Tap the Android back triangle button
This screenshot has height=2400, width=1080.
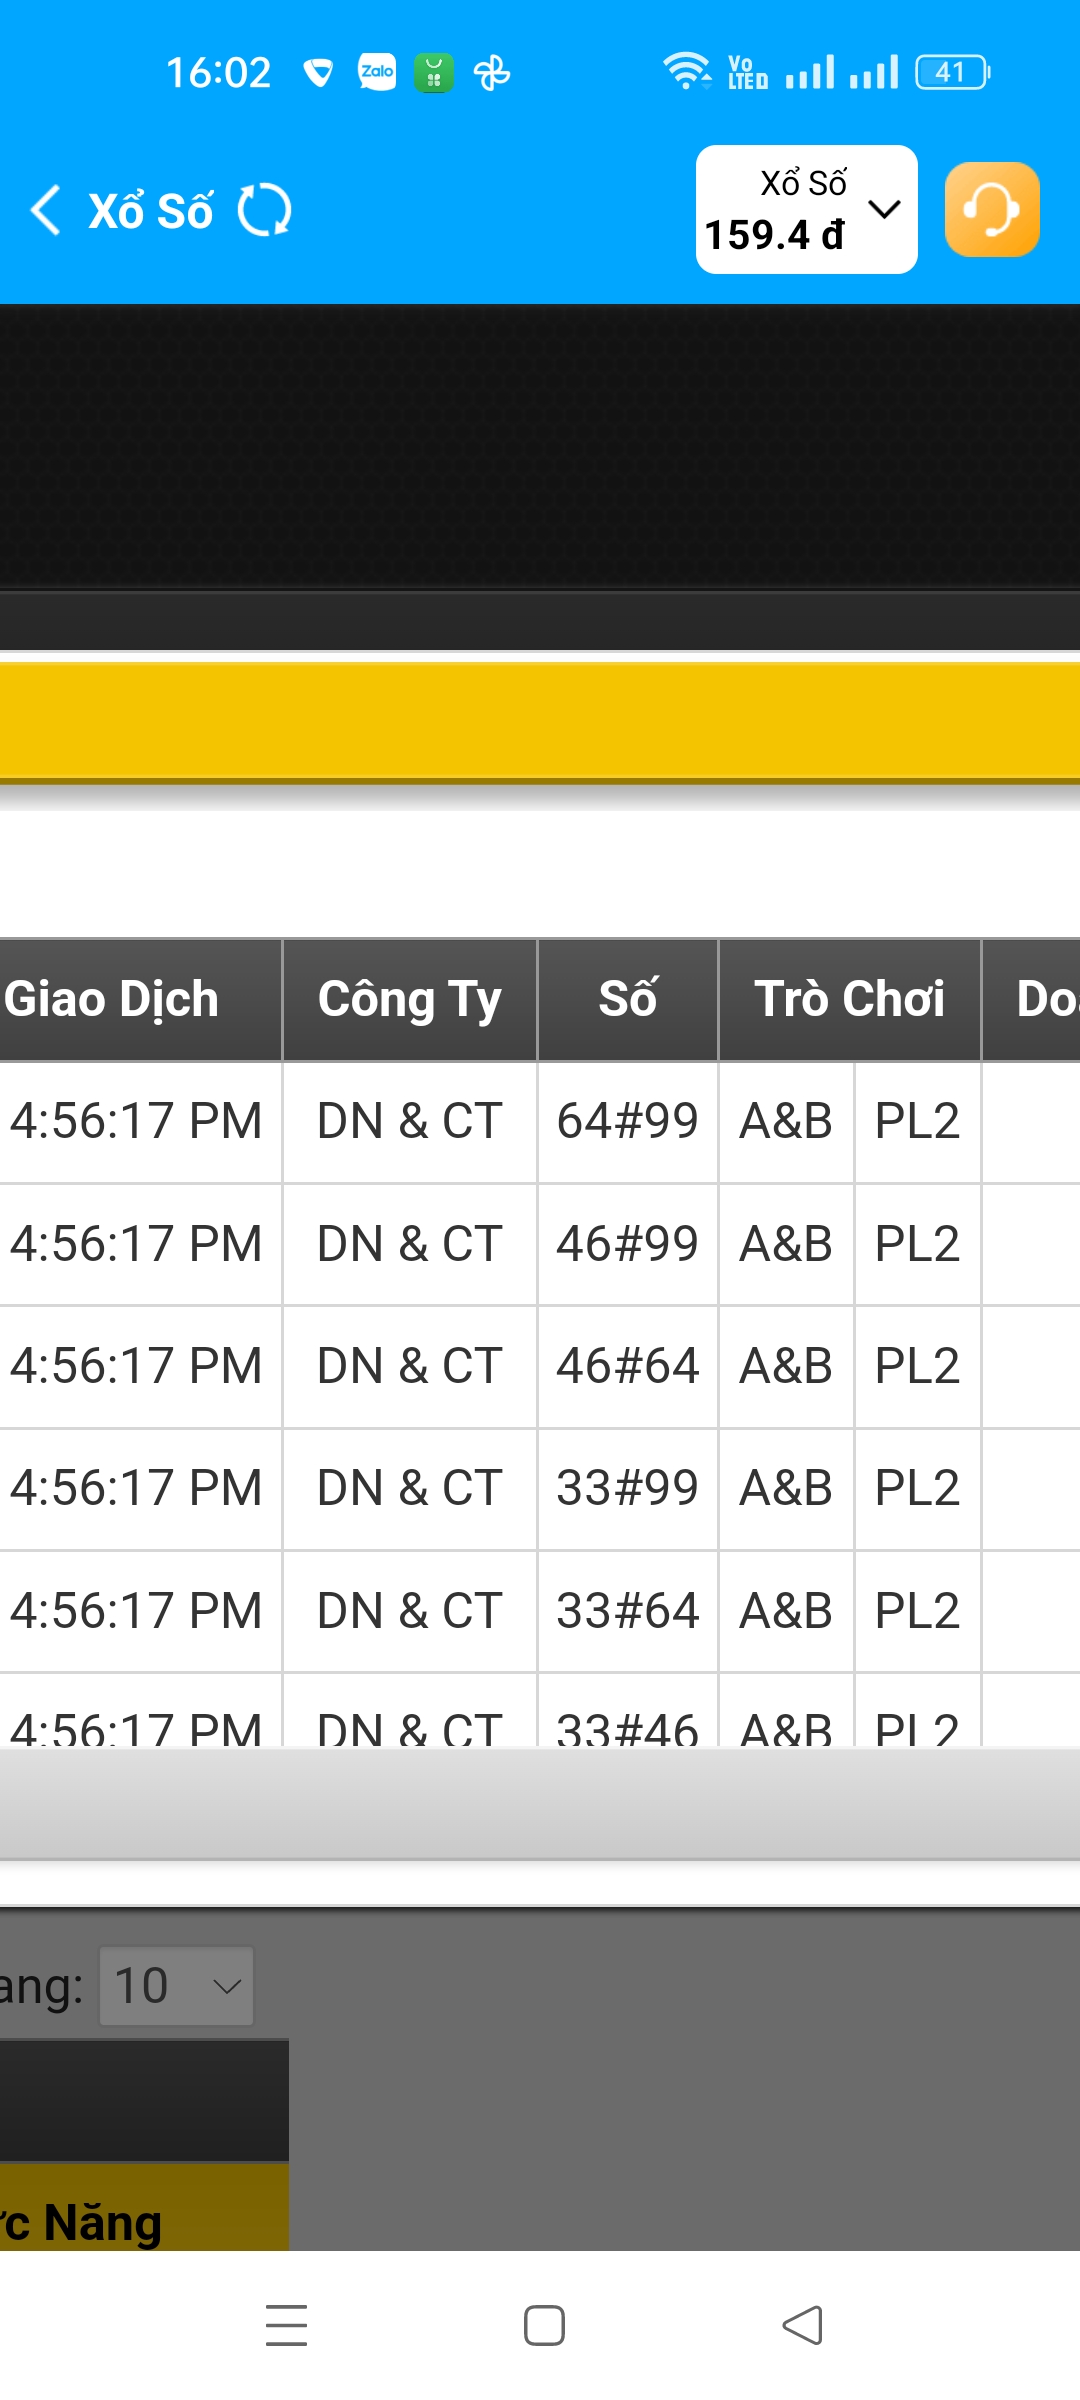pyautogui.click(x=802, y=2325)
